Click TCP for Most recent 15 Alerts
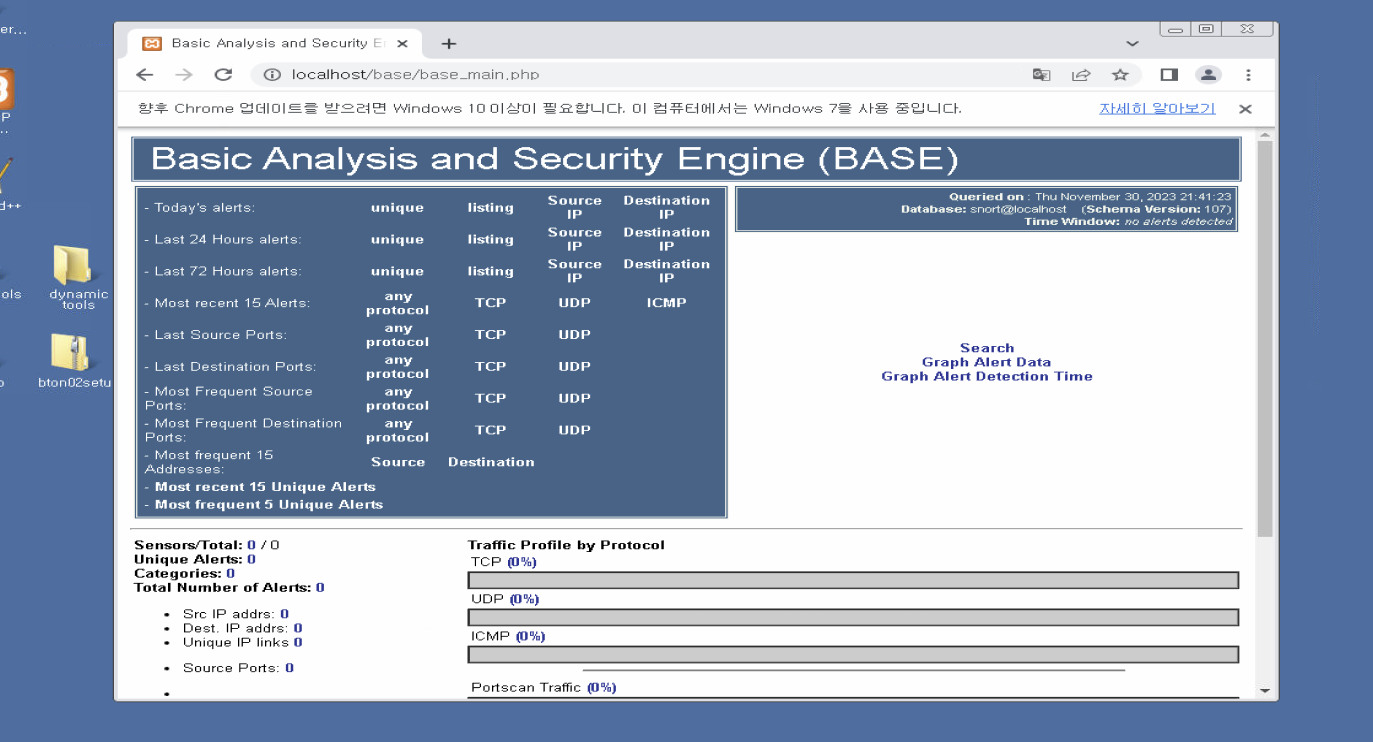 click(x=490, y=303)
